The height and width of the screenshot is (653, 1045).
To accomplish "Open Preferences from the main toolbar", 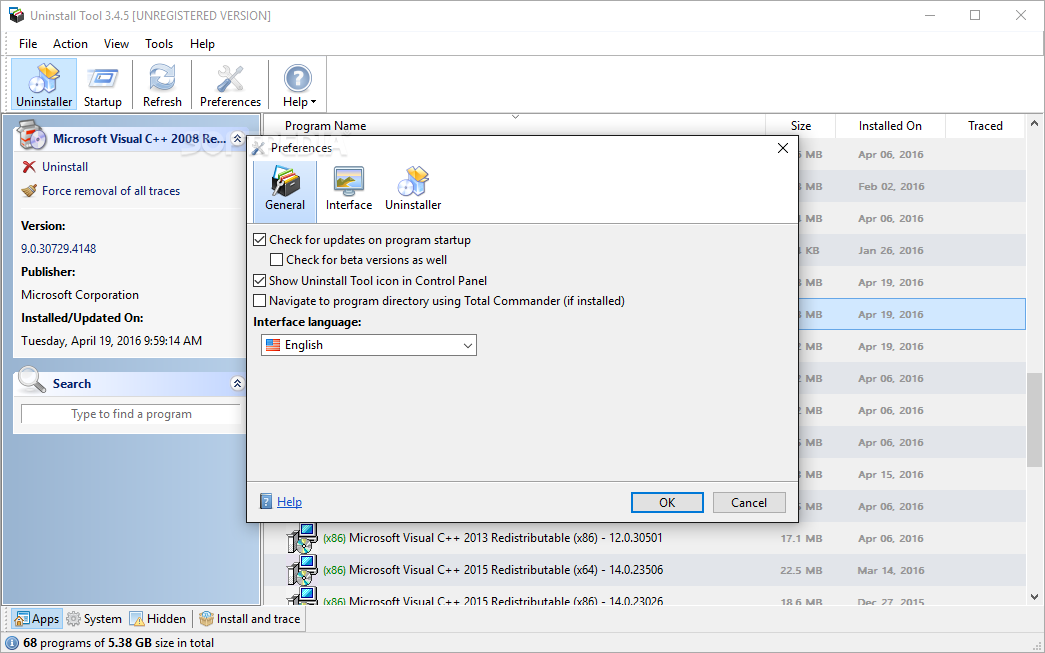I will tap(230, 85).
